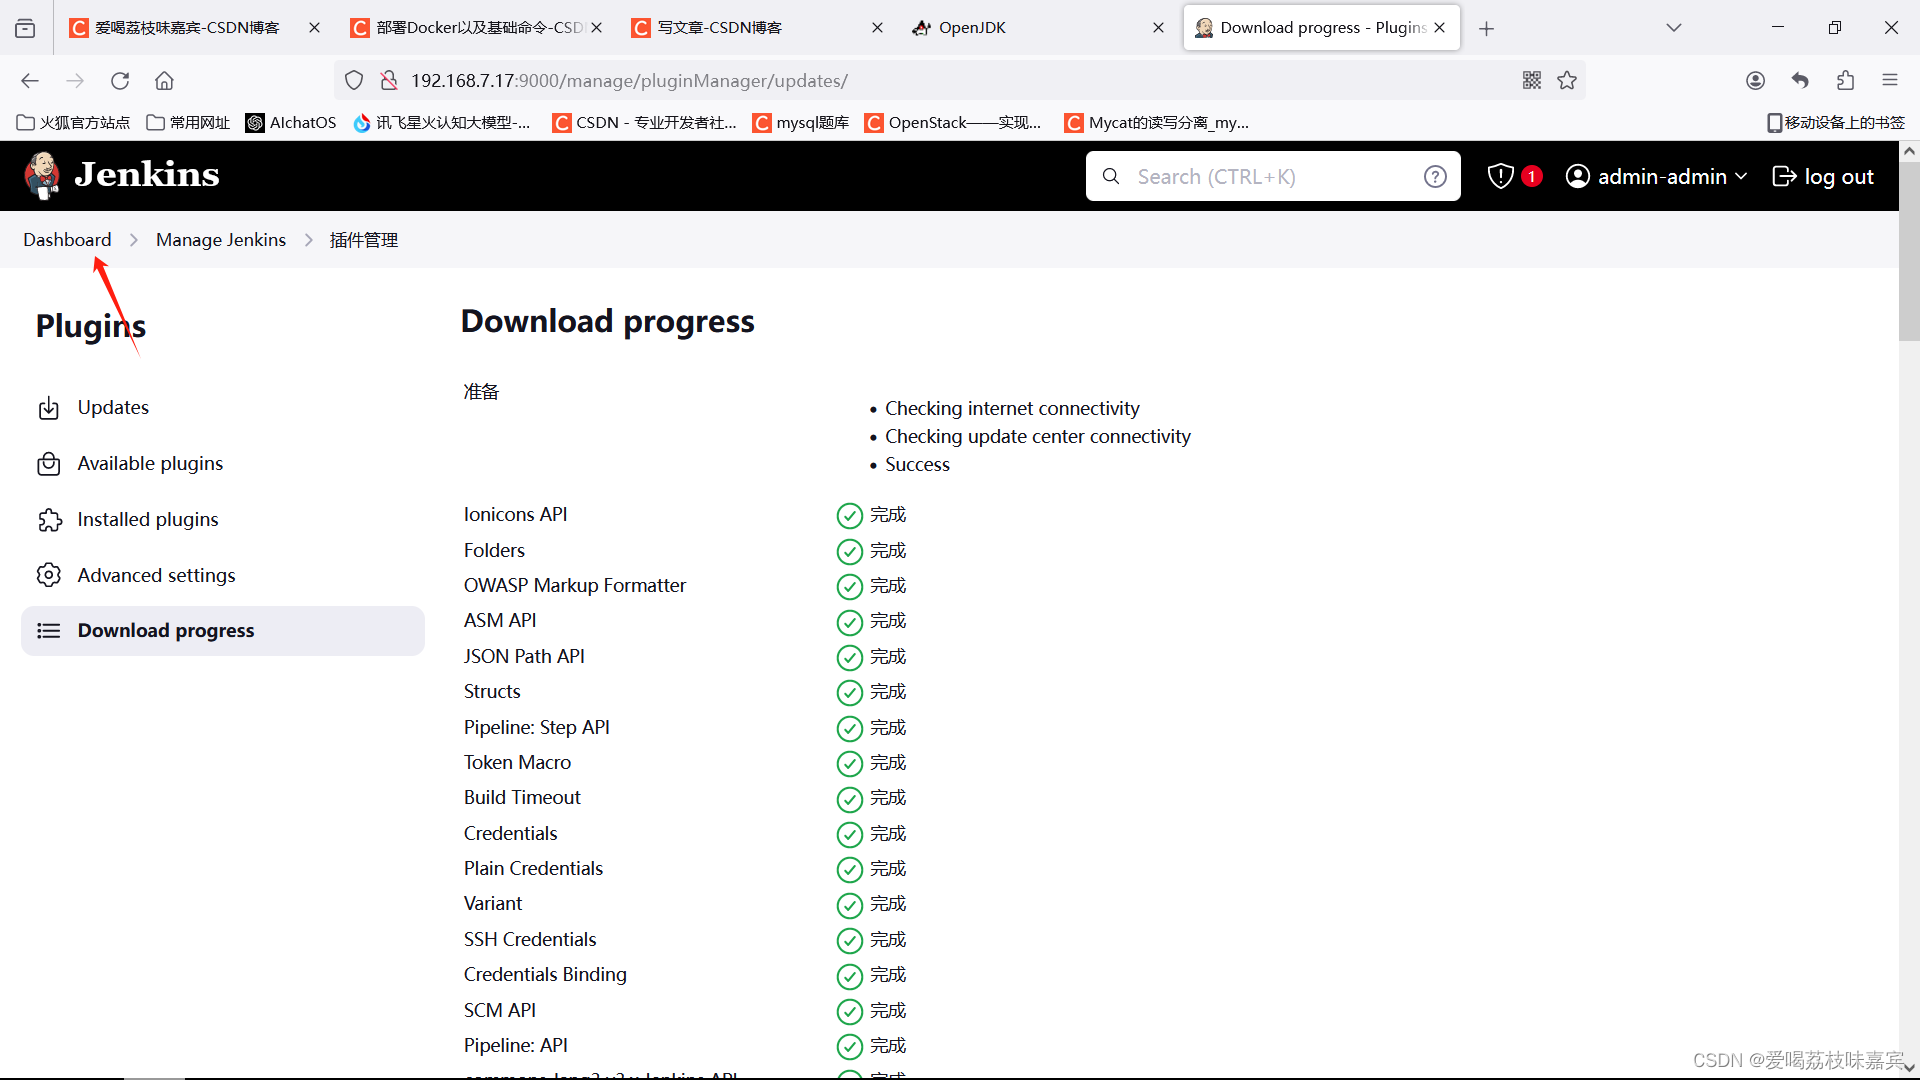The image size is (1920, 1080).
Task: Click the 'Build Timeout' plugin name
Action: point(522,798)
